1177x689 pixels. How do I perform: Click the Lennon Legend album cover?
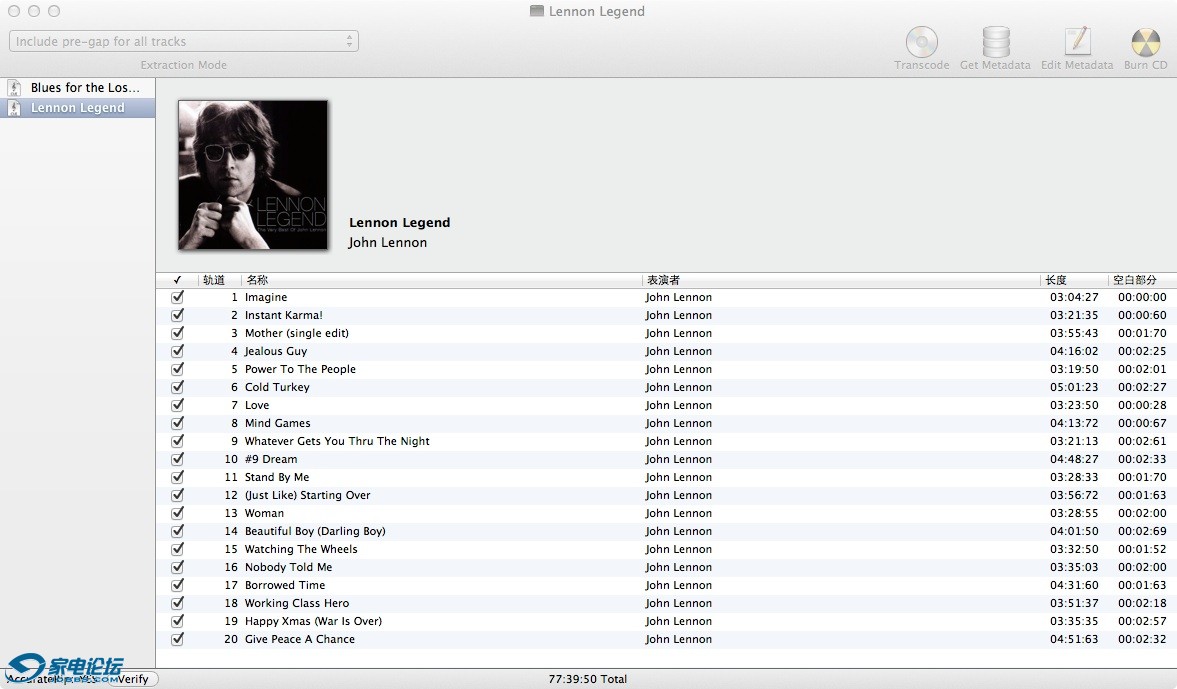tap(253, 175)
